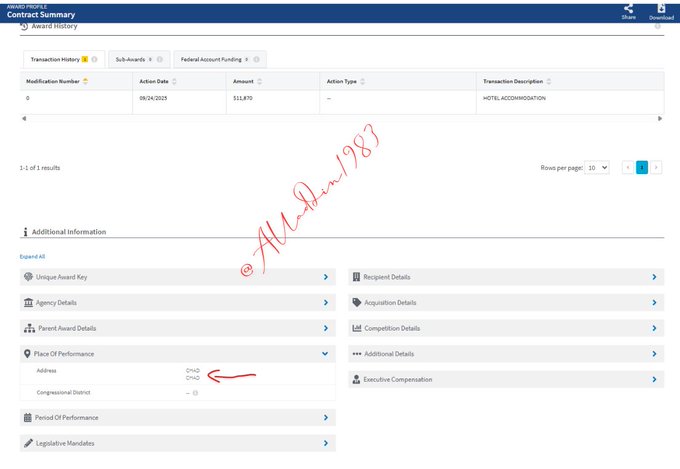Click the Transaction History info icon
The image size is (680, 469).
point(94,59)
